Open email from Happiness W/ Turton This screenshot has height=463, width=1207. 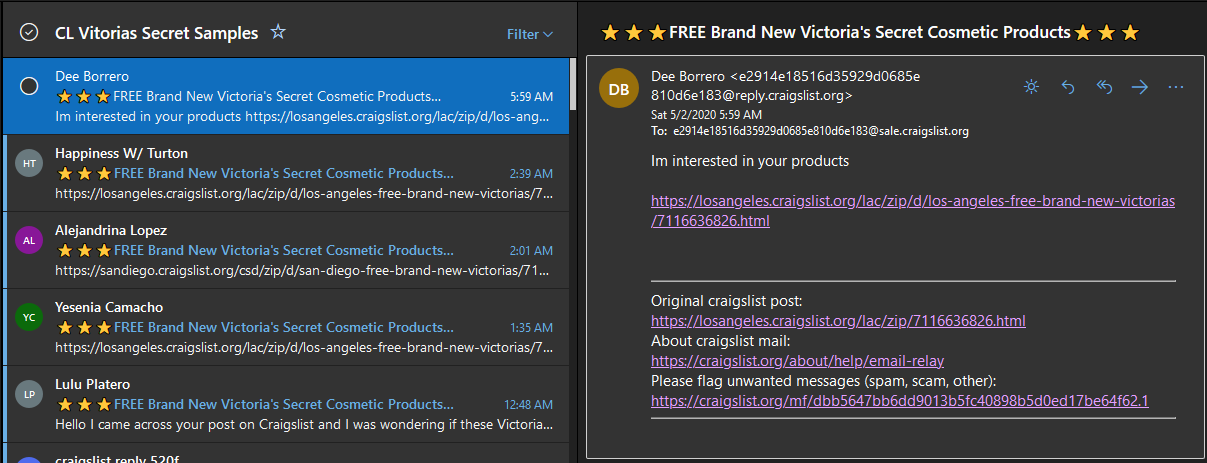(x=287, y=173)
